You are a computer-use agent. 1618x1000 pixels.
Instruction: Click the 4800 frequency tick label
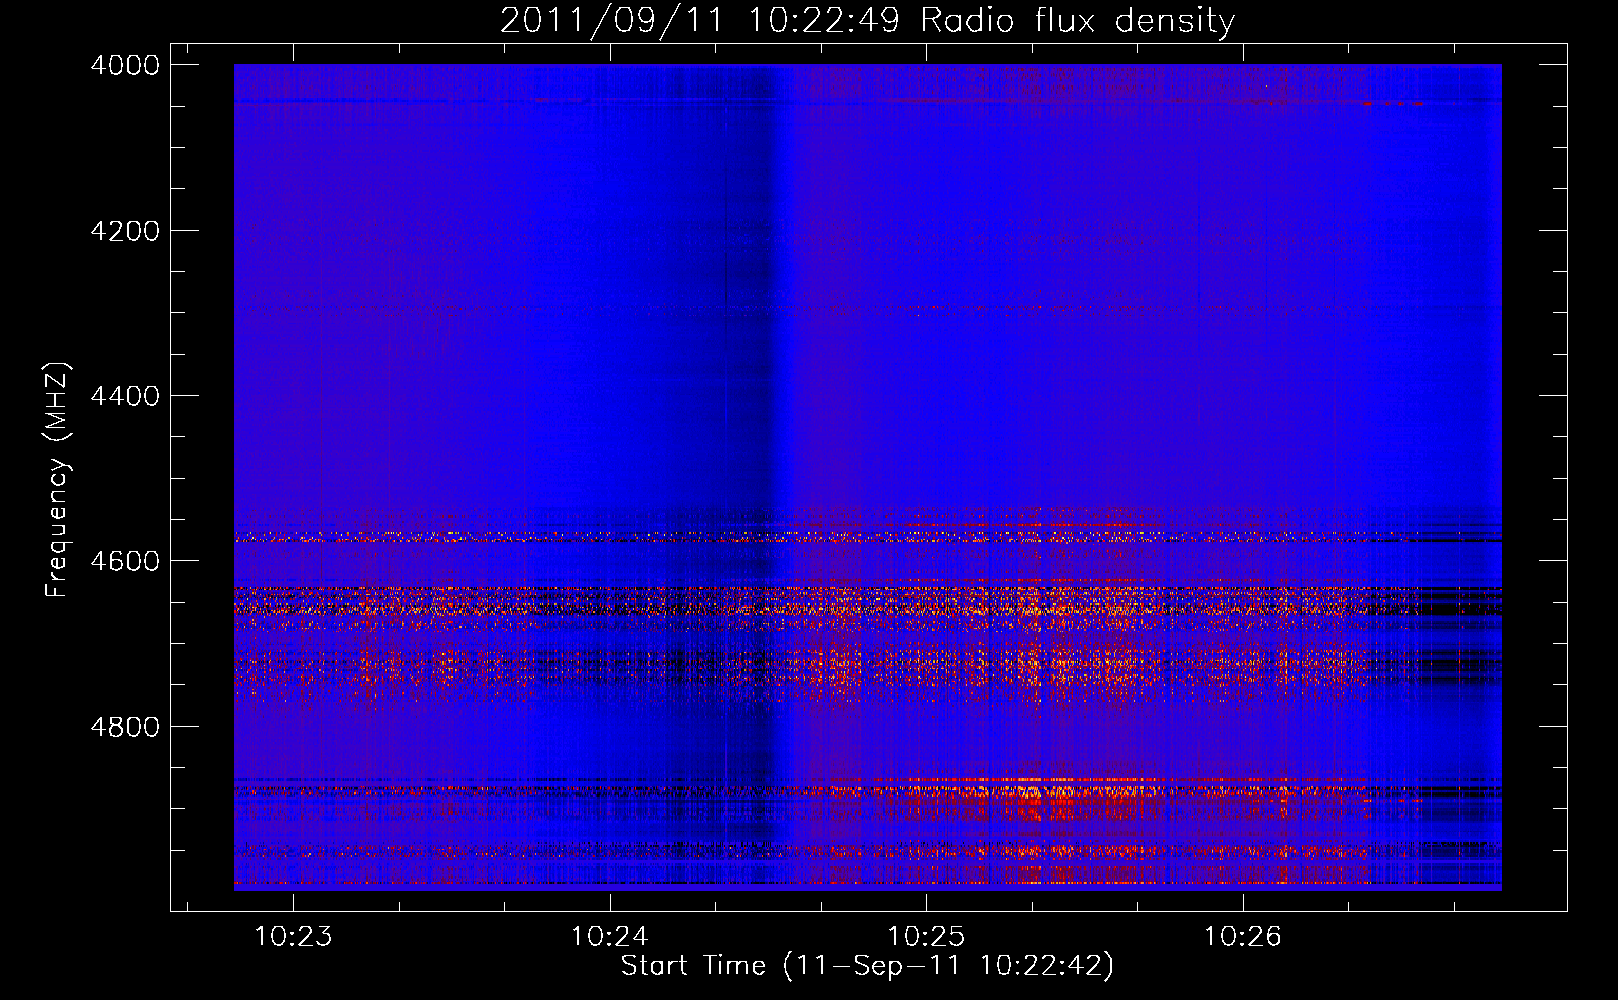[124, 727]
